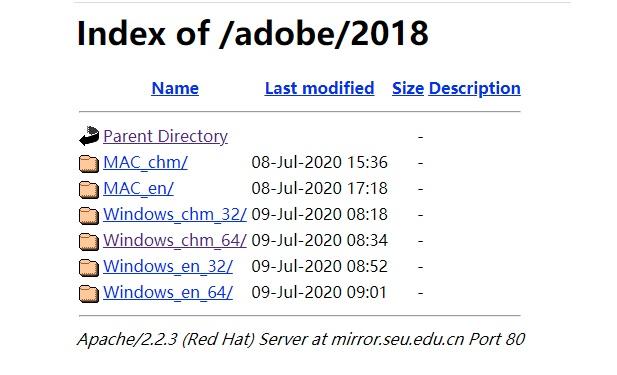Click the folder icon next to Windows_chm_32/
The height and width of the screenshot is (375, 617).
(89, 216)
